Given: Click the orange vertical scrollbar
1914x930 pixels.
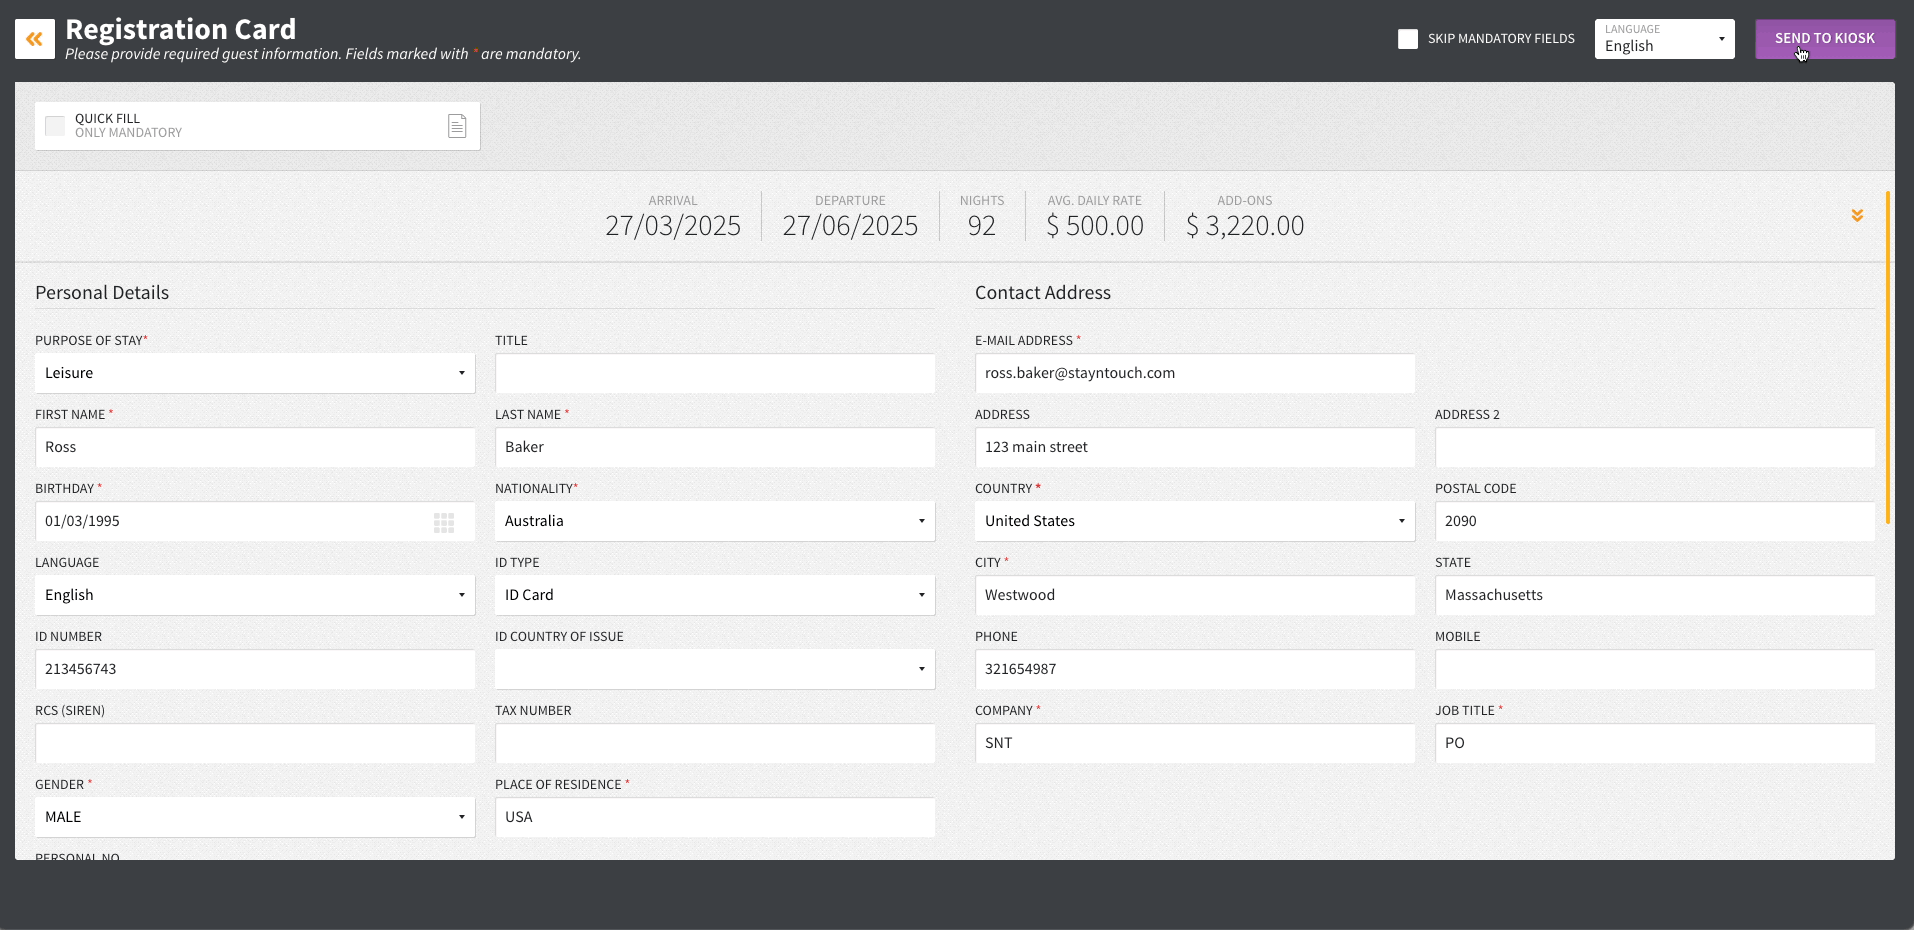Looking at the screenshot, I should [1888, 357].
